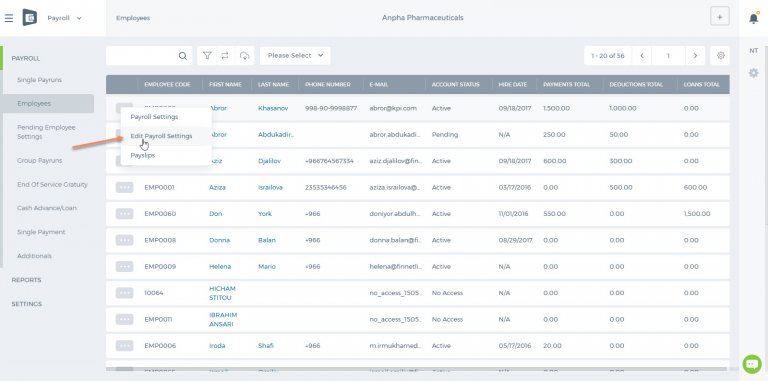This screenshot has height=381, width=768.
Task: Open the Please Select dropdown
Action: [295, 56]
